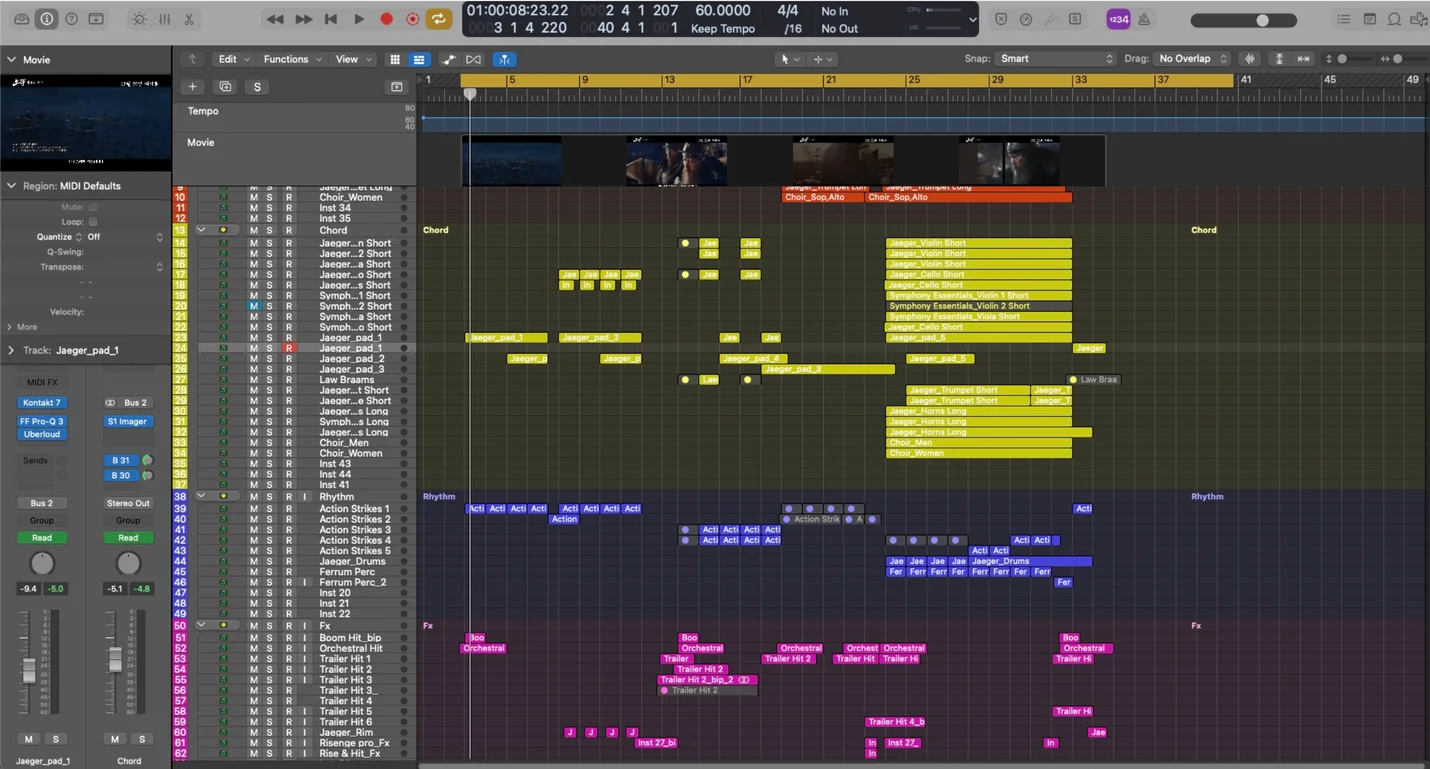Open the Tuner icon in control bar
The height and width of the screenshot is (769, 1430).
coord(1050,19)
